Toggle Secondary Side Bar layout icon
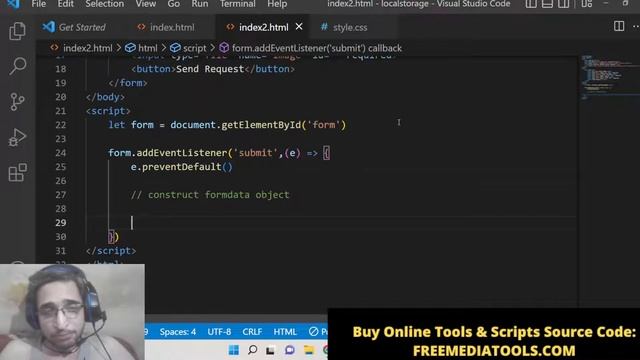640x360 pixels. (x=564, y=4)
